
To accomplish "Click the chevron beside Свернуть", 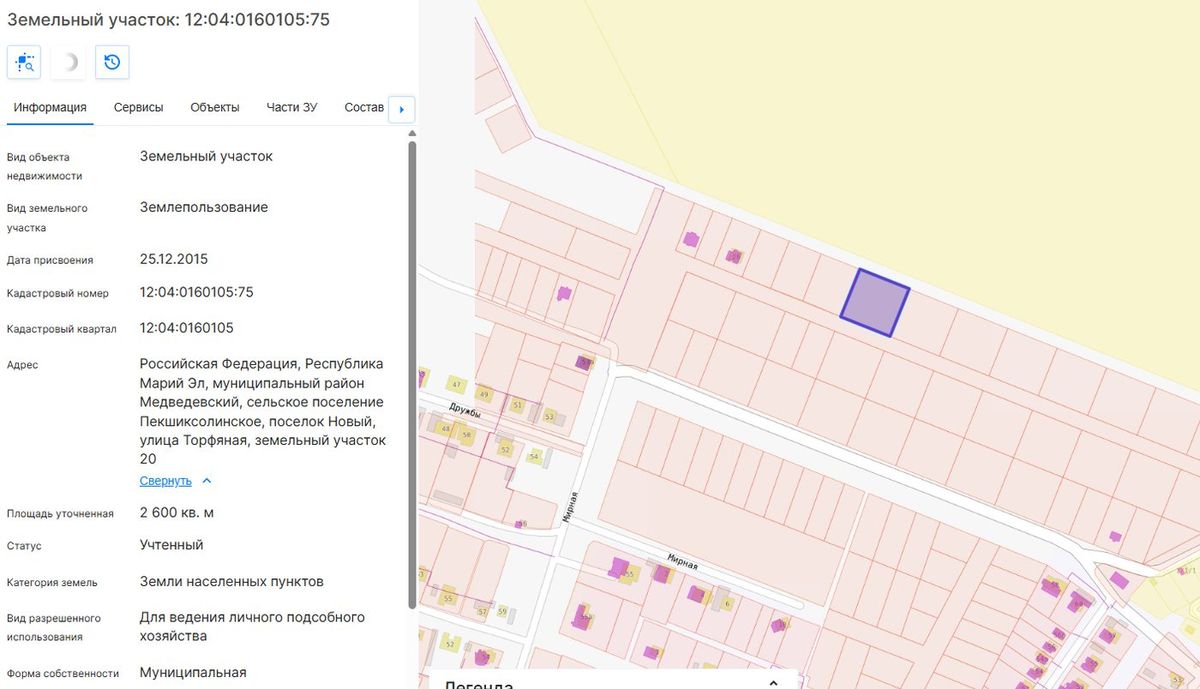I will [x=207, y=481].
